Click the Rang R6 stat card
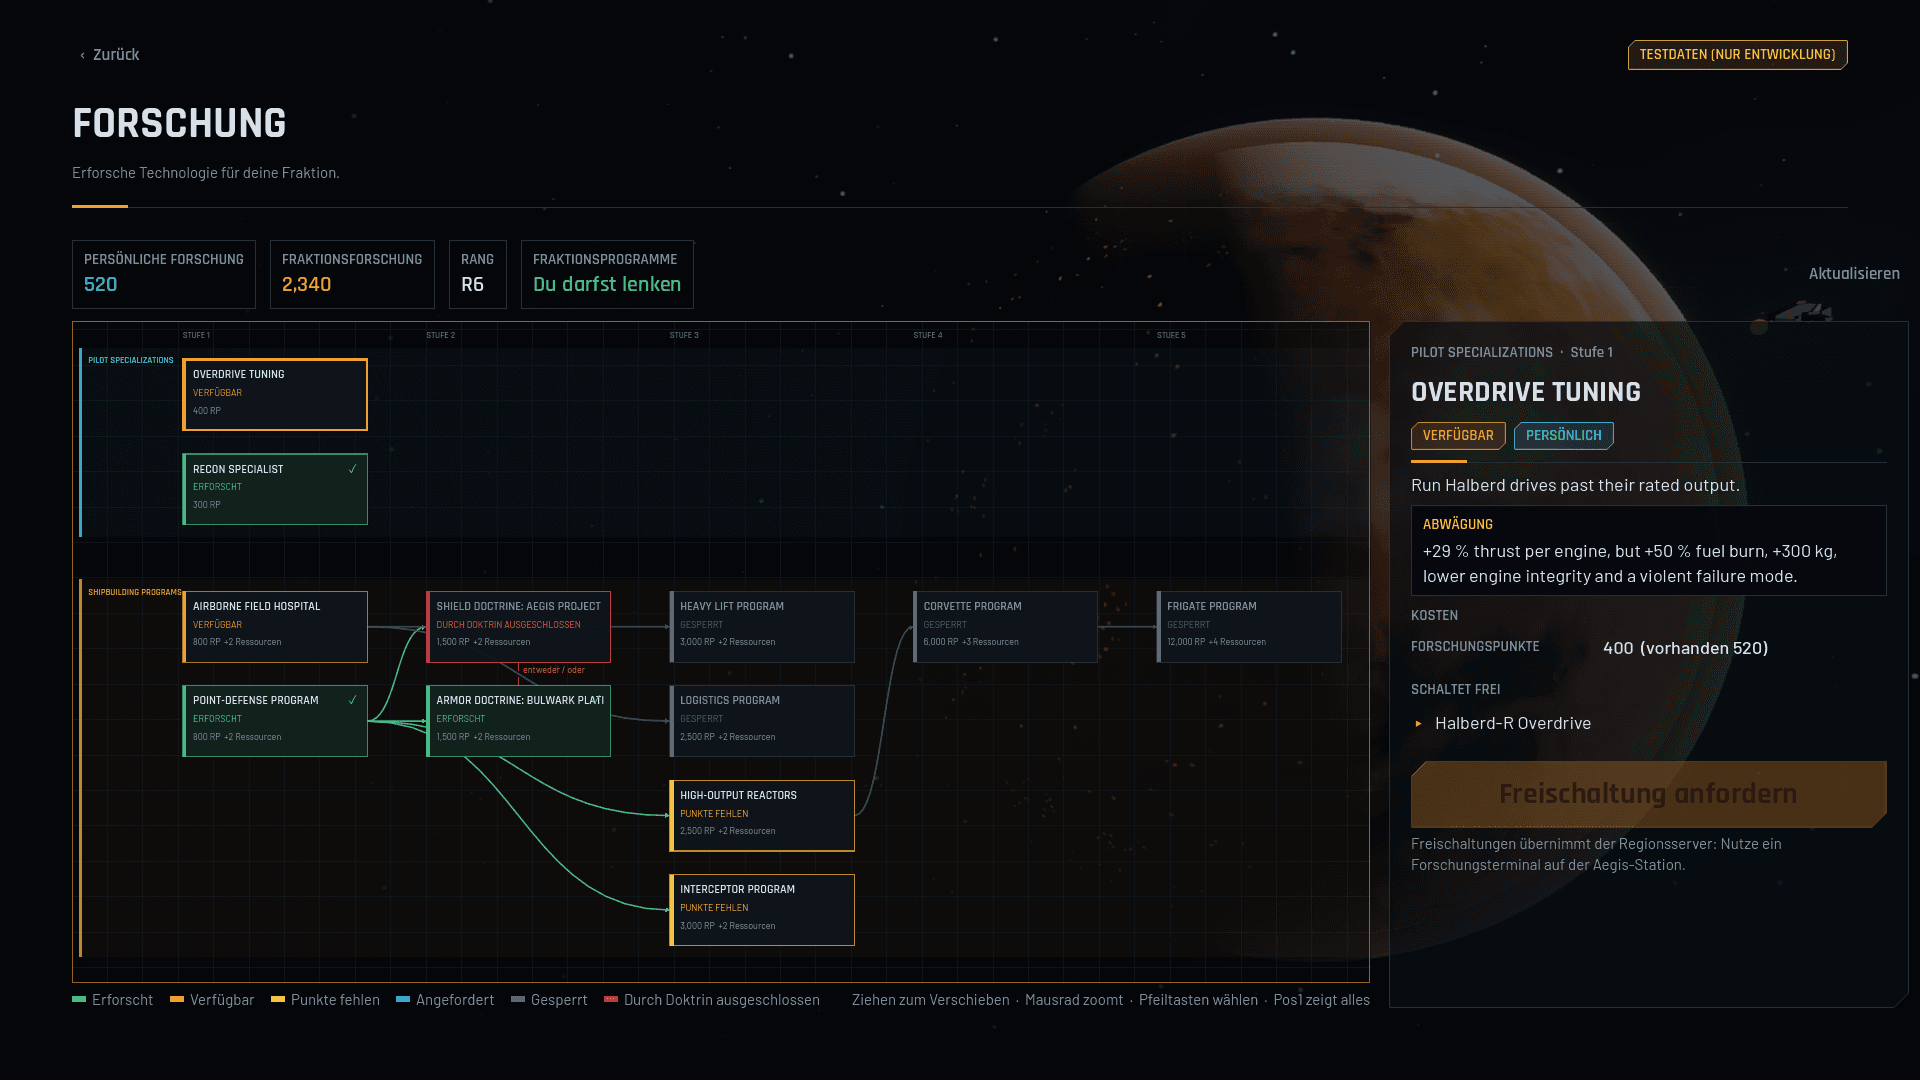The width and height of the screenshot is (1920, 1080). 478,274
